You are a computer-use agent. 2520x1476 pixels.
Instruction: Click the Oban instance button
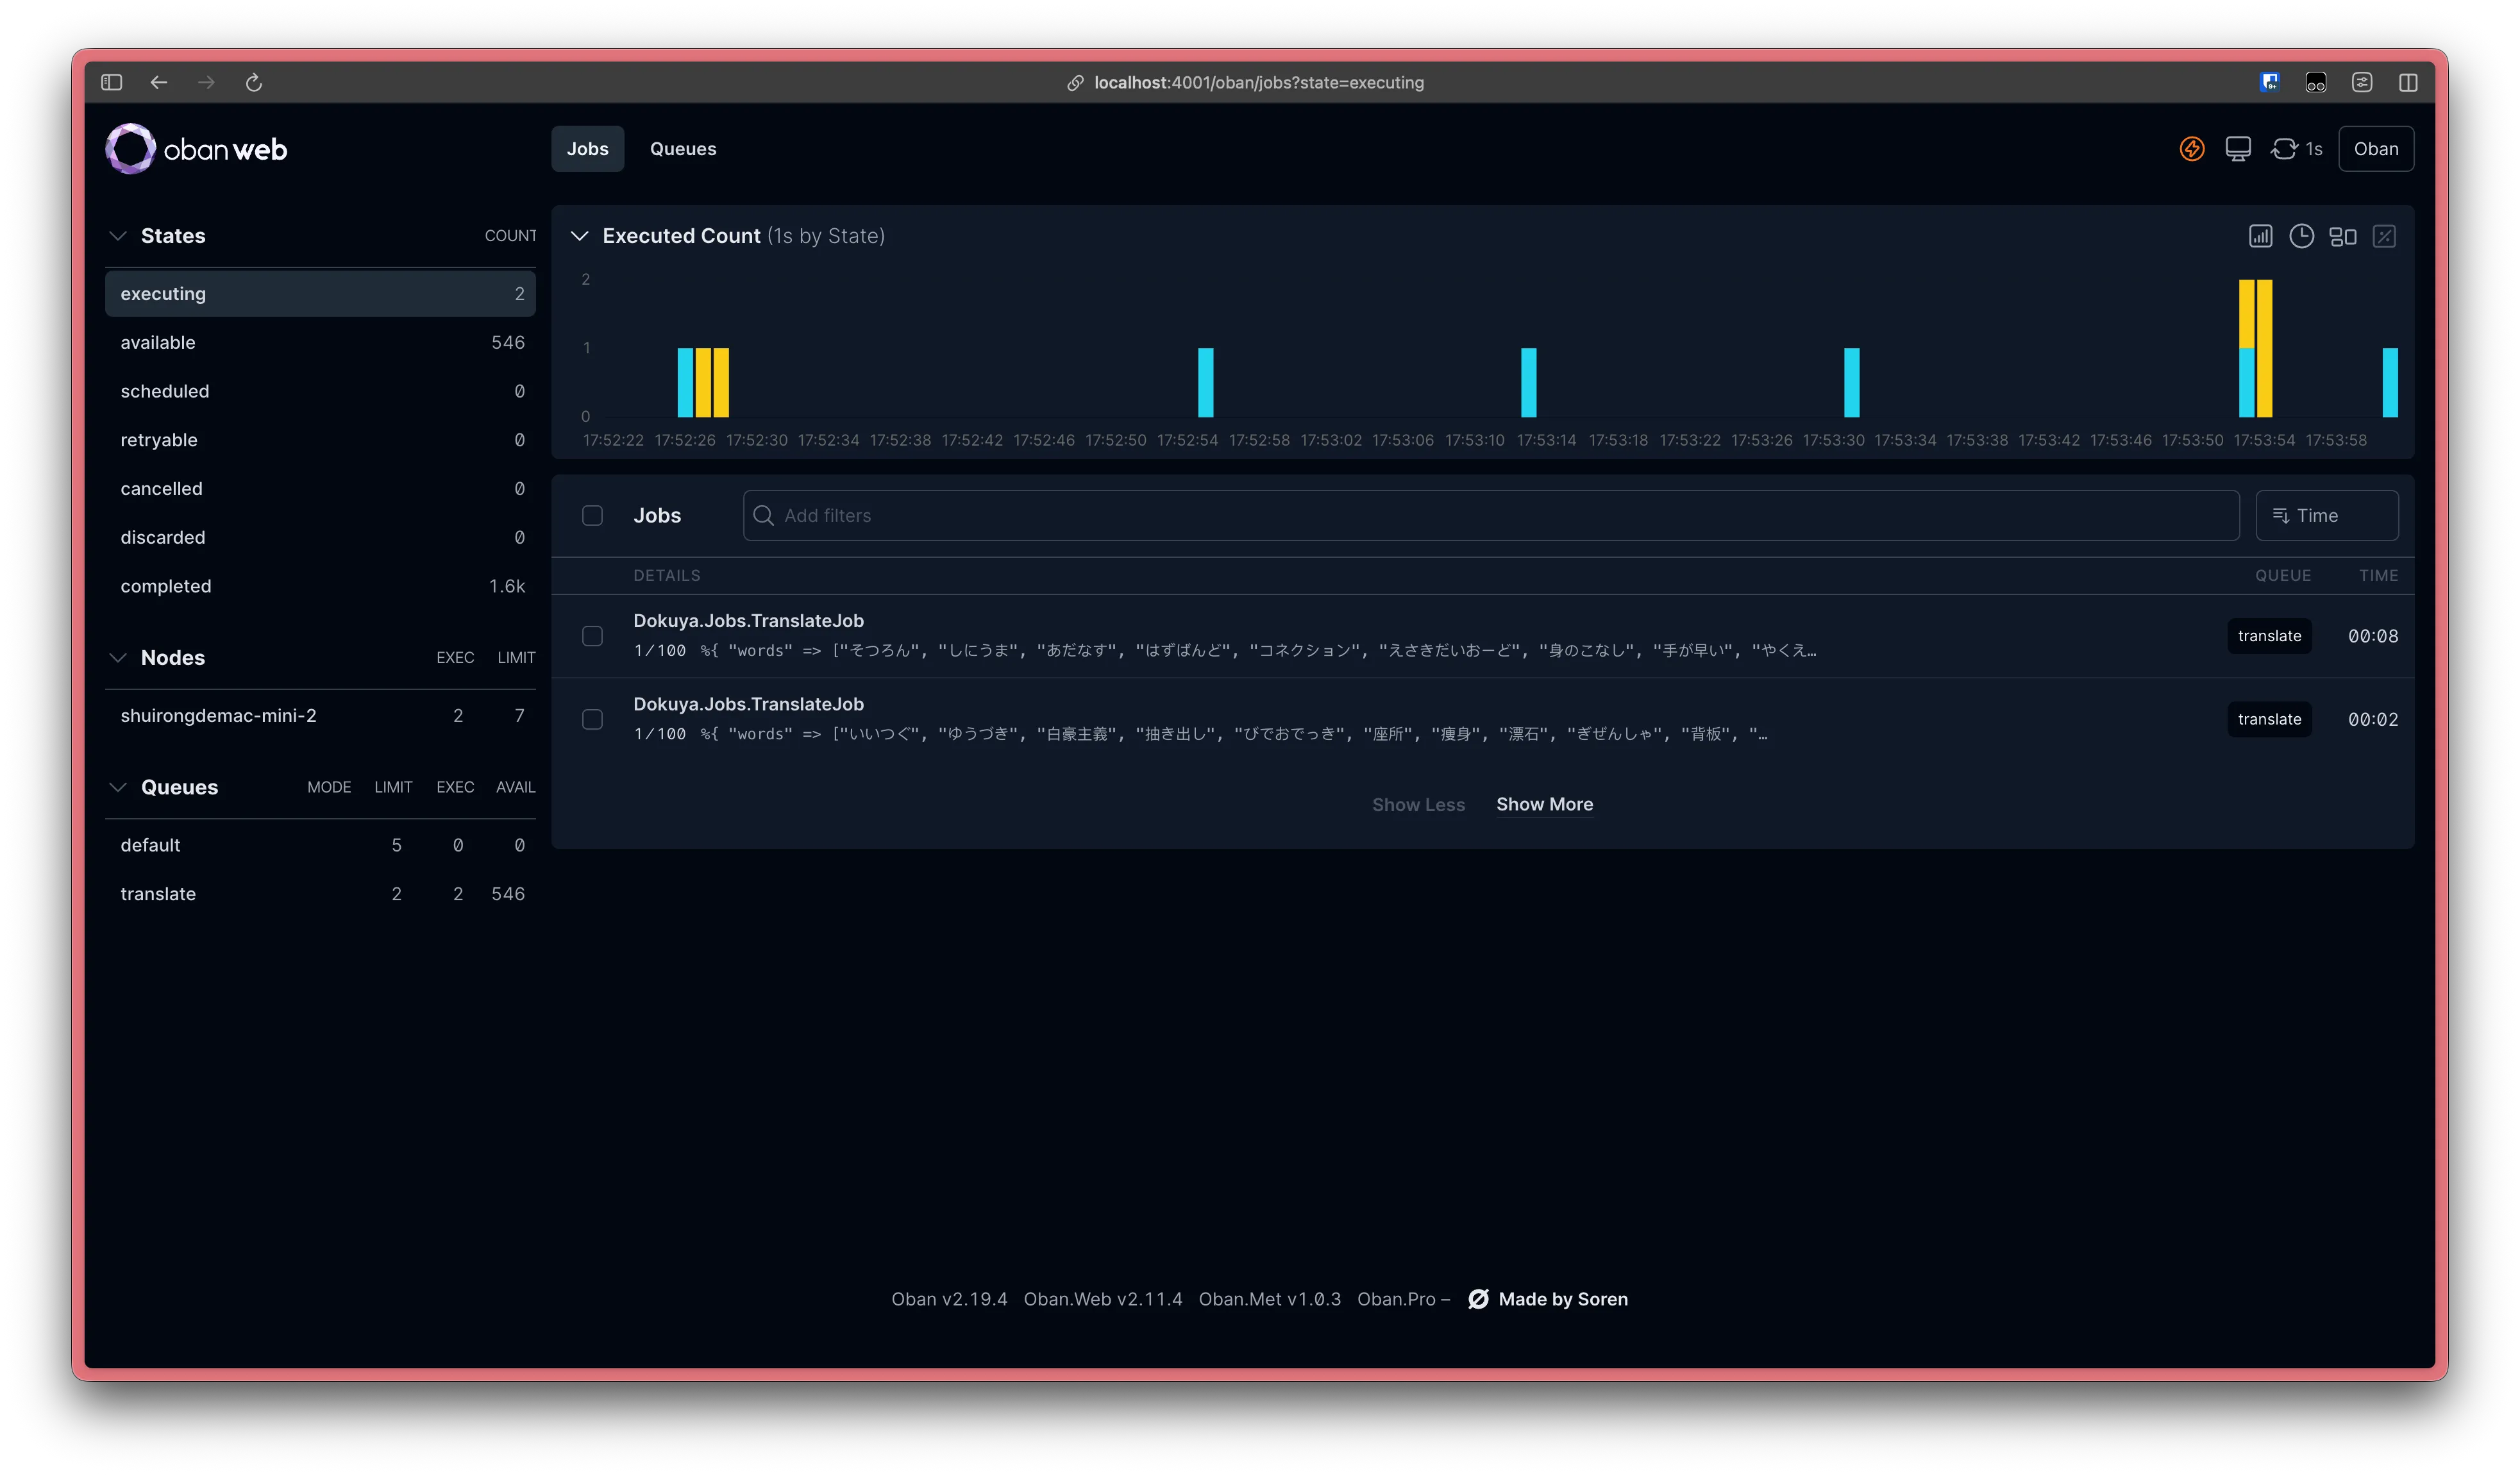2375,149
